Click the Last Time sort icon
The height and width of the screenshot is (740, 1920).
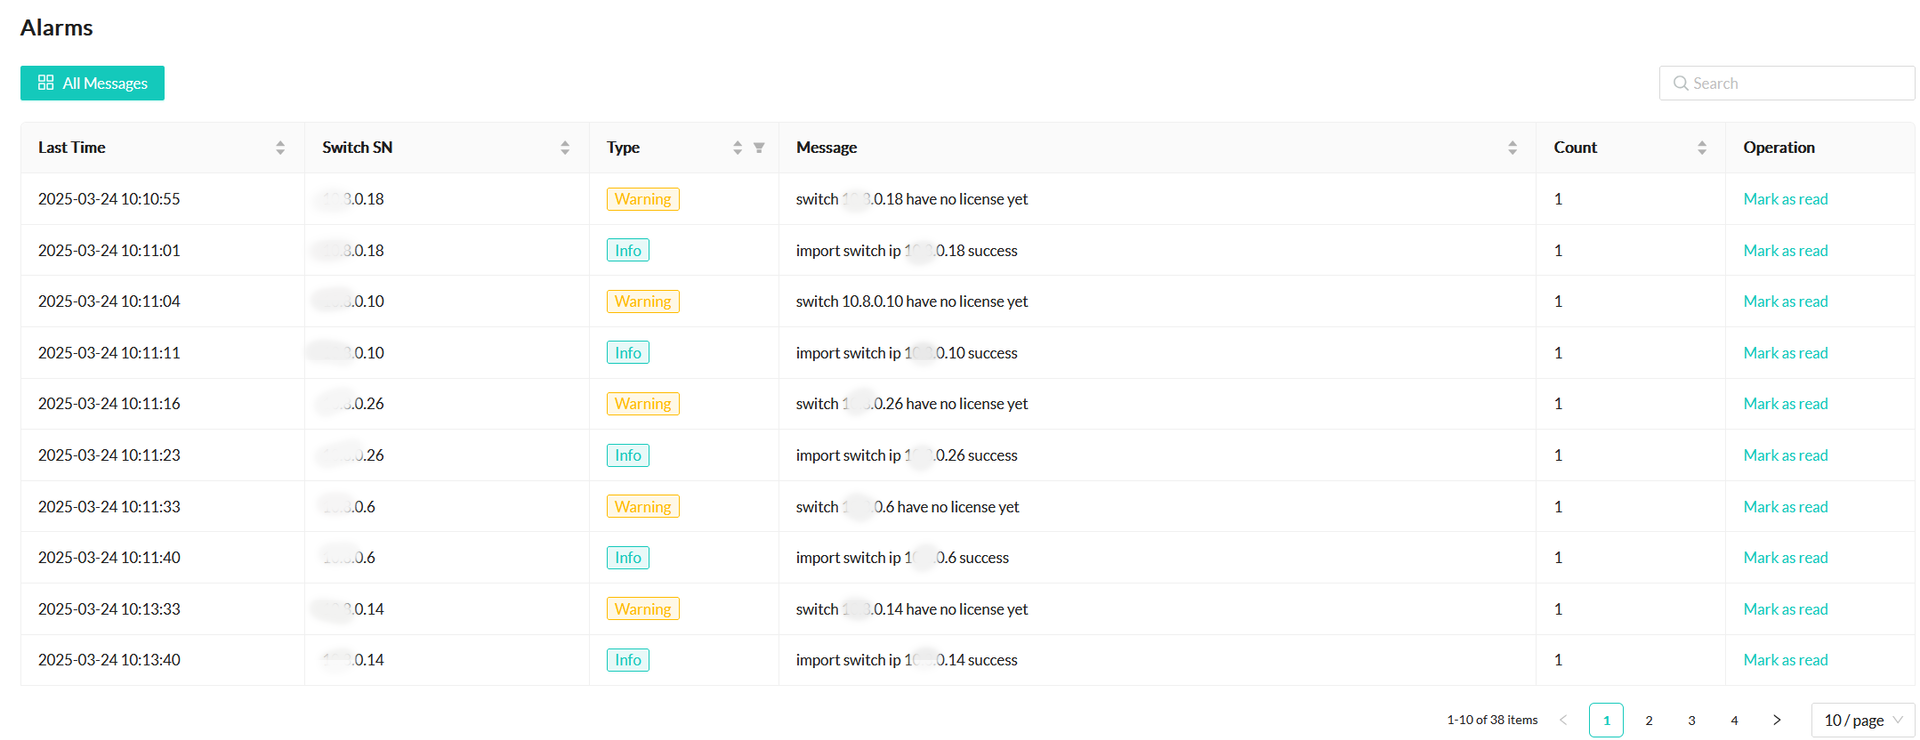[x=280, y=148]
